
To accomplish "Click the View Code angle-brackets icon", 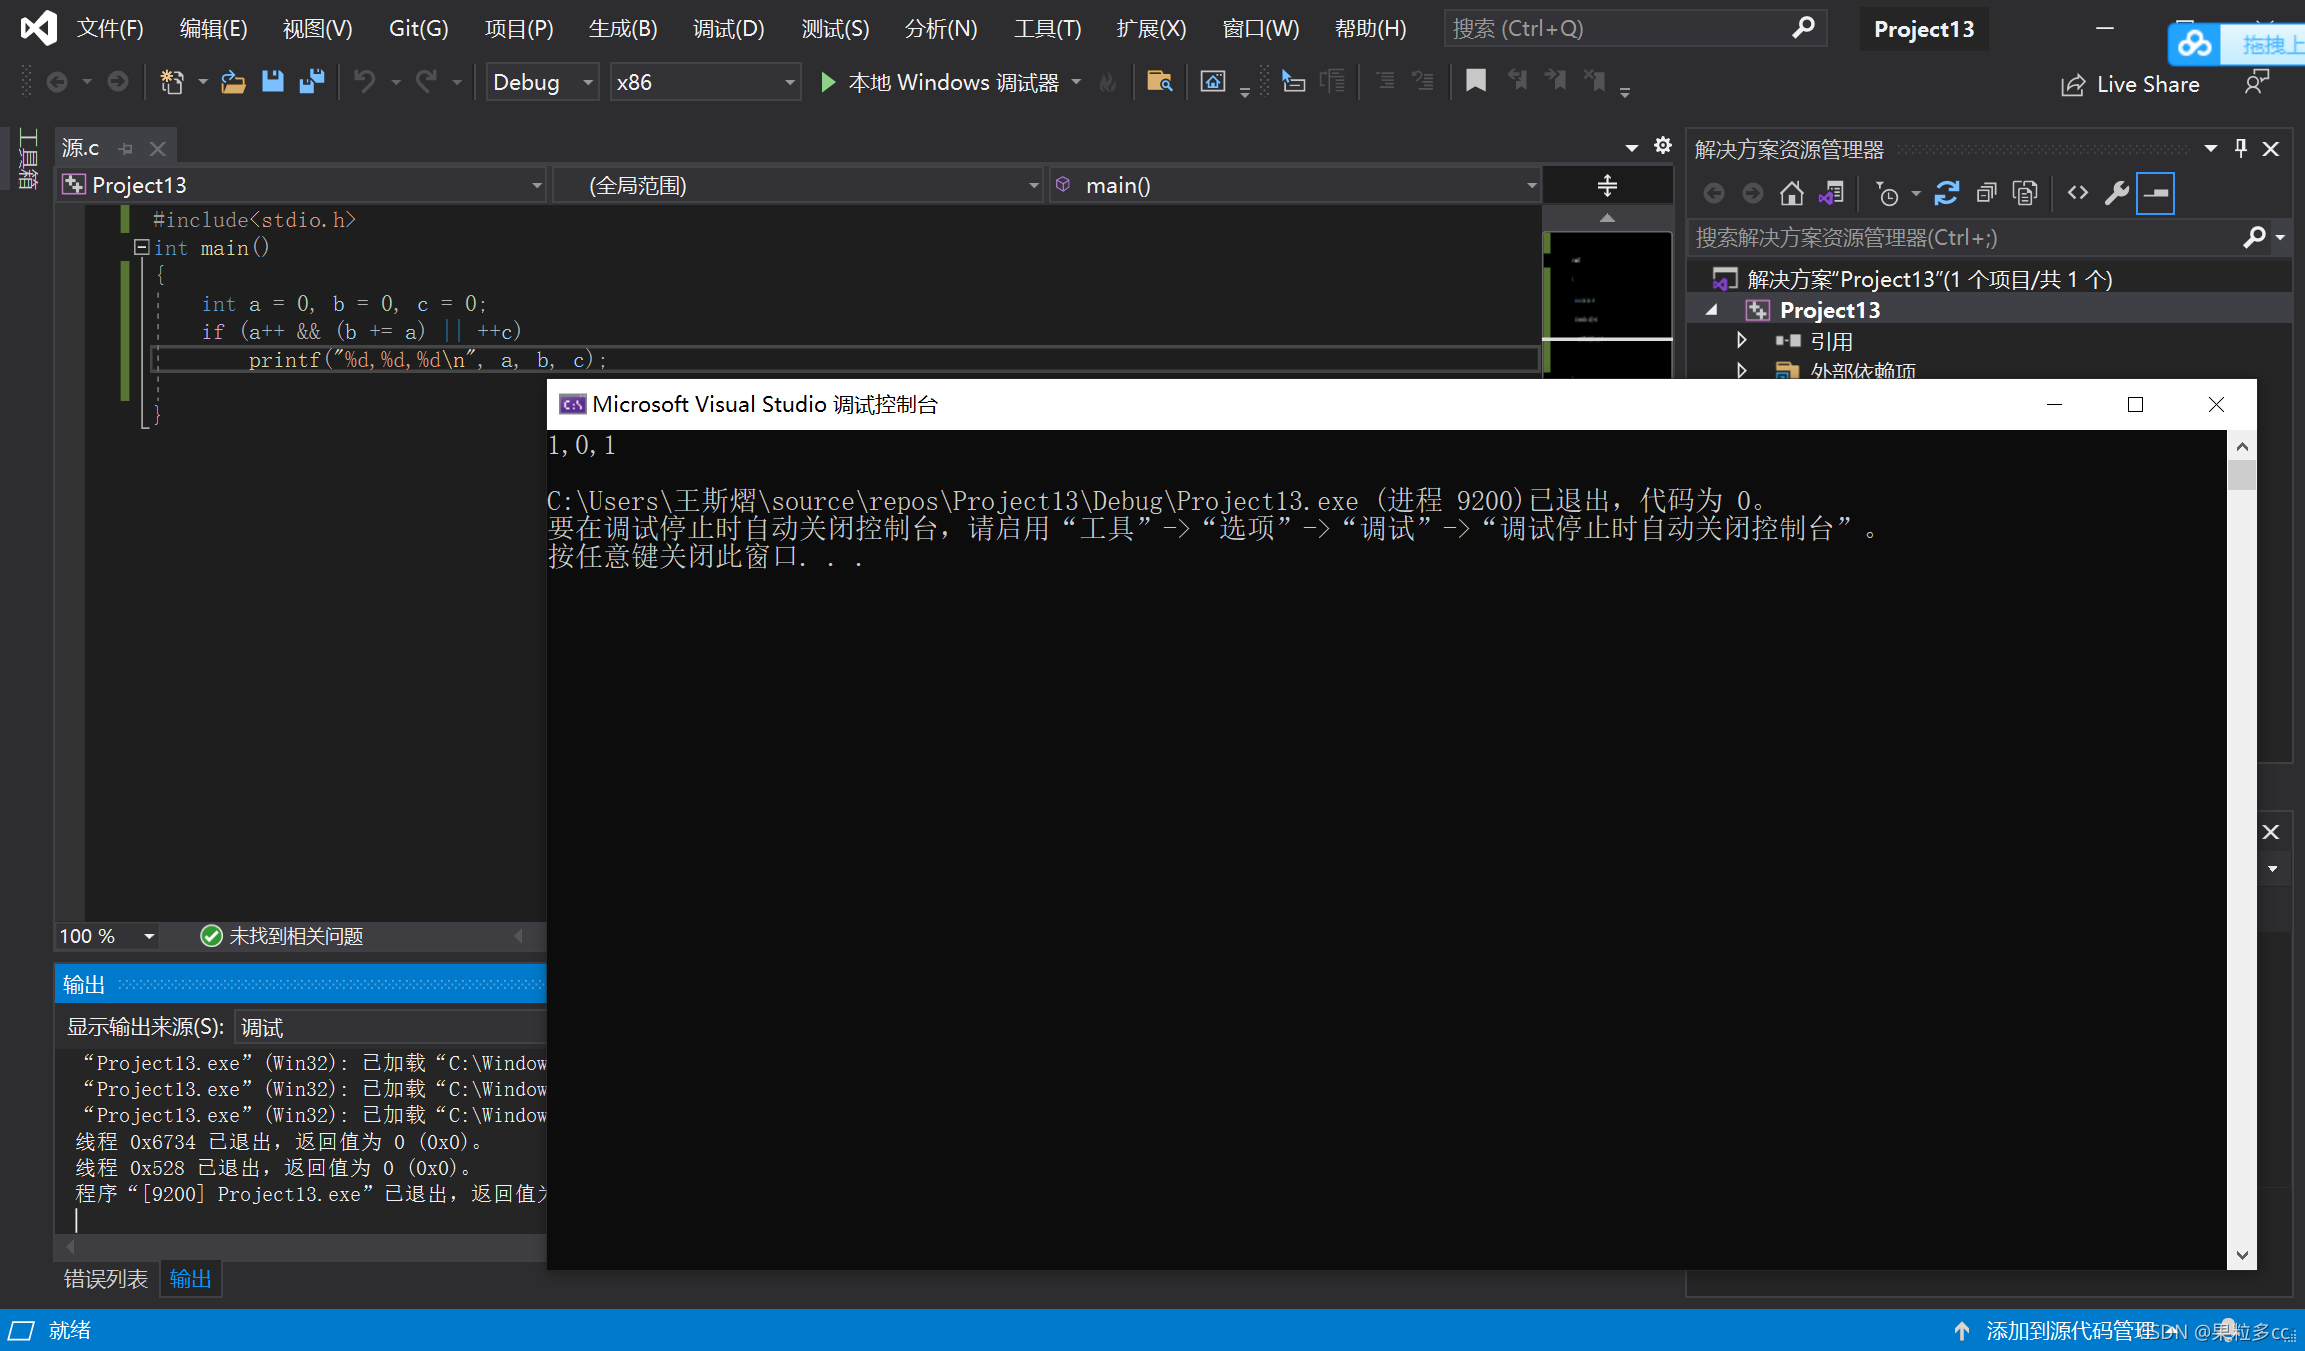I will click(2078, 193).
